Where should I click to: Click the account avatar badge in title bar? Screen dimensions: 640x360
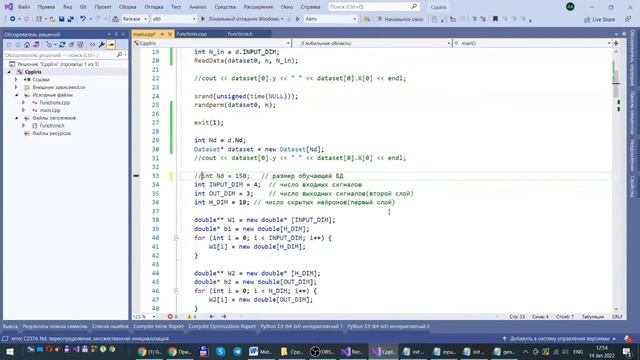point(570,7)
